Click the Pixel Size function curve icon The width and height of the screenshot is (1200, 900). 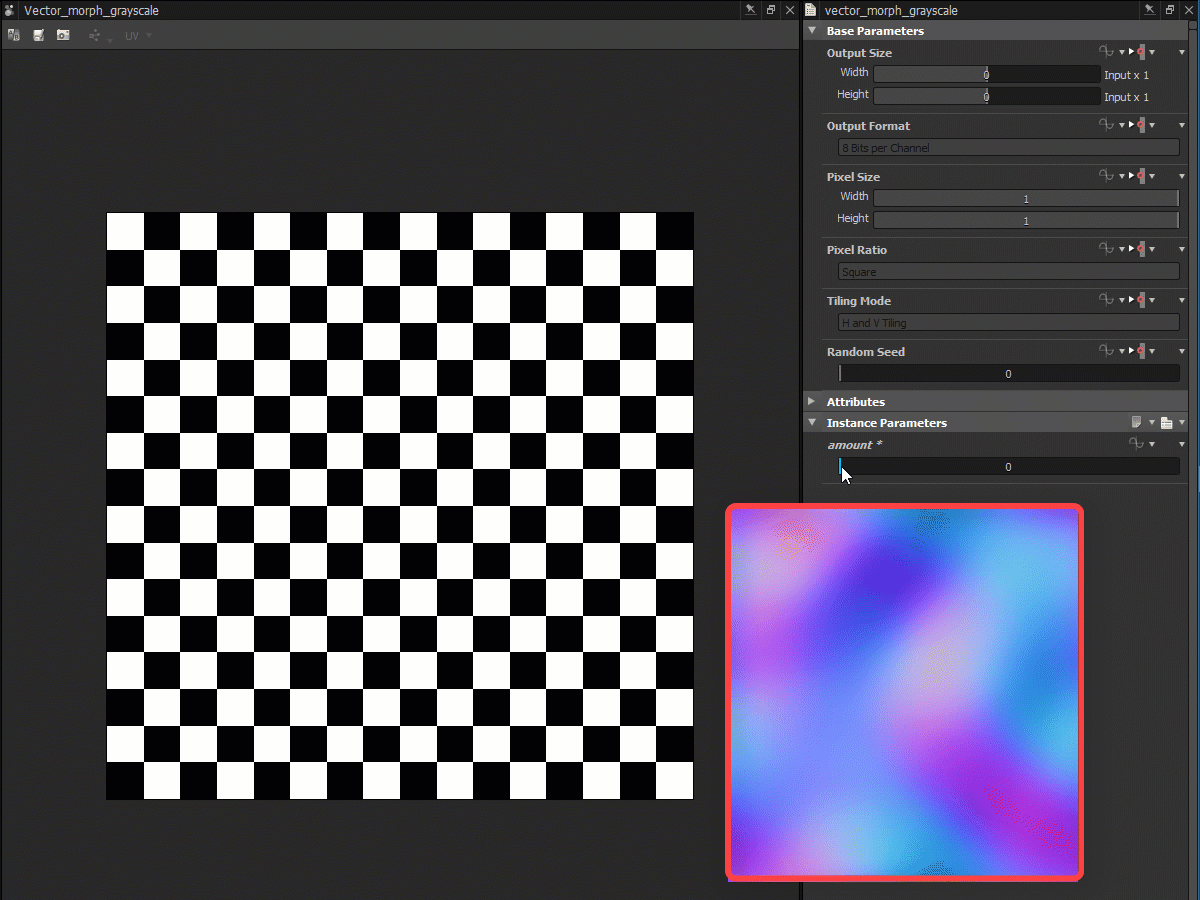click(1106, 176)
